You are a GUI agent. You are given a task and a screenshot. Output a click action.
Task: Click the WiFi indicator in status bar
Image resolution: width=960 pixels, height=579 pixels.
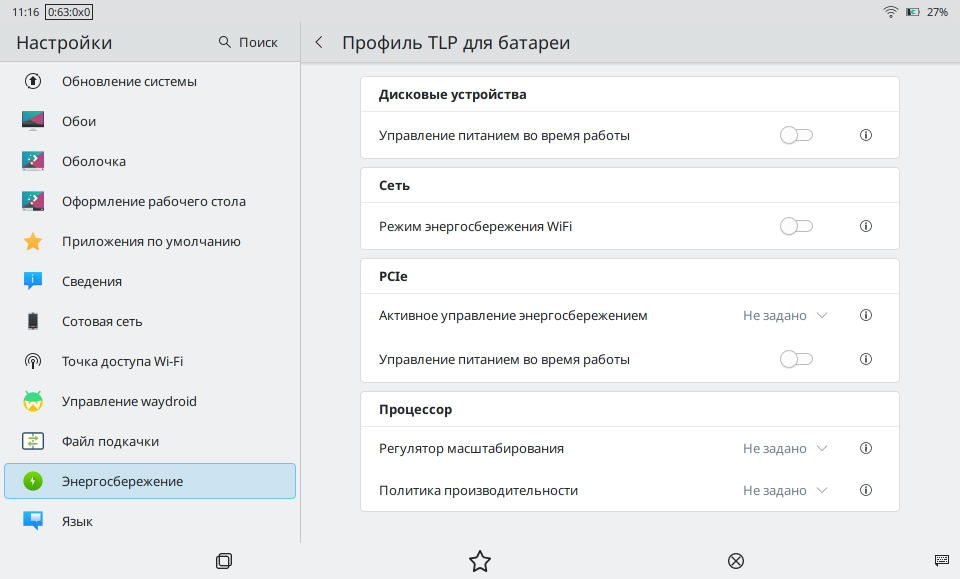(x=889, y=12)
